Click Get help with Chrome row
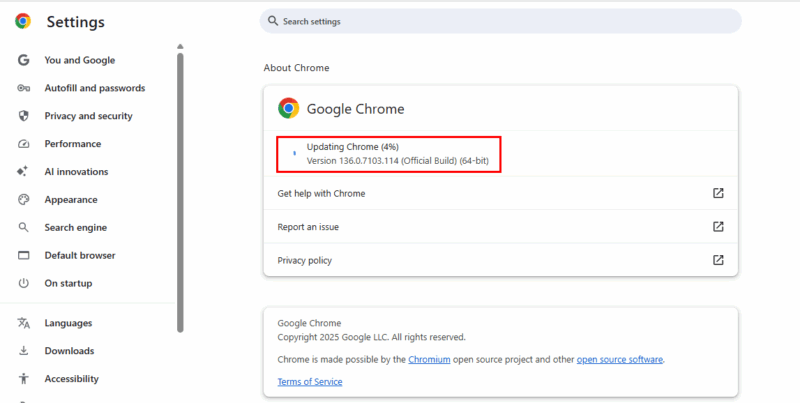 click(x=501, y=193)
